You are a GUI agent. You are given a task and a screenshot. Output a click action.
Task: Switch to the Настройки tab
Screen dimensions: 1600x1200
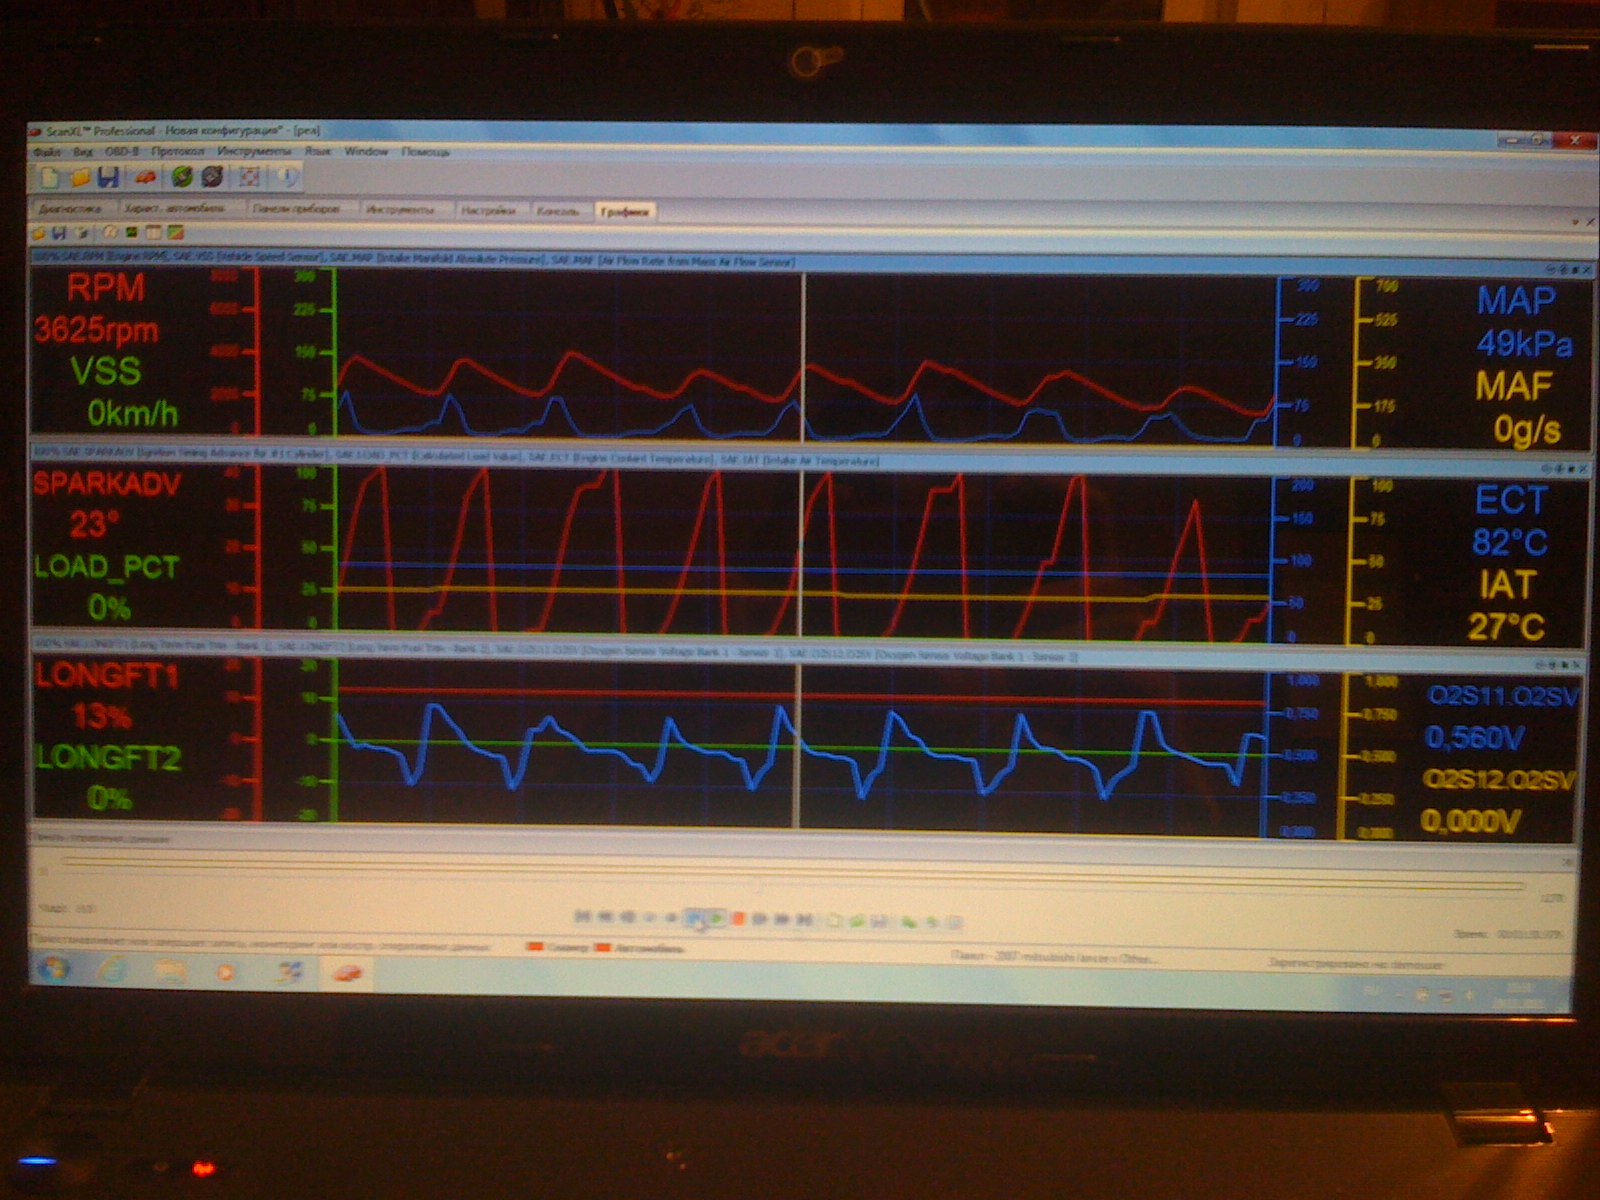(488, 211)
